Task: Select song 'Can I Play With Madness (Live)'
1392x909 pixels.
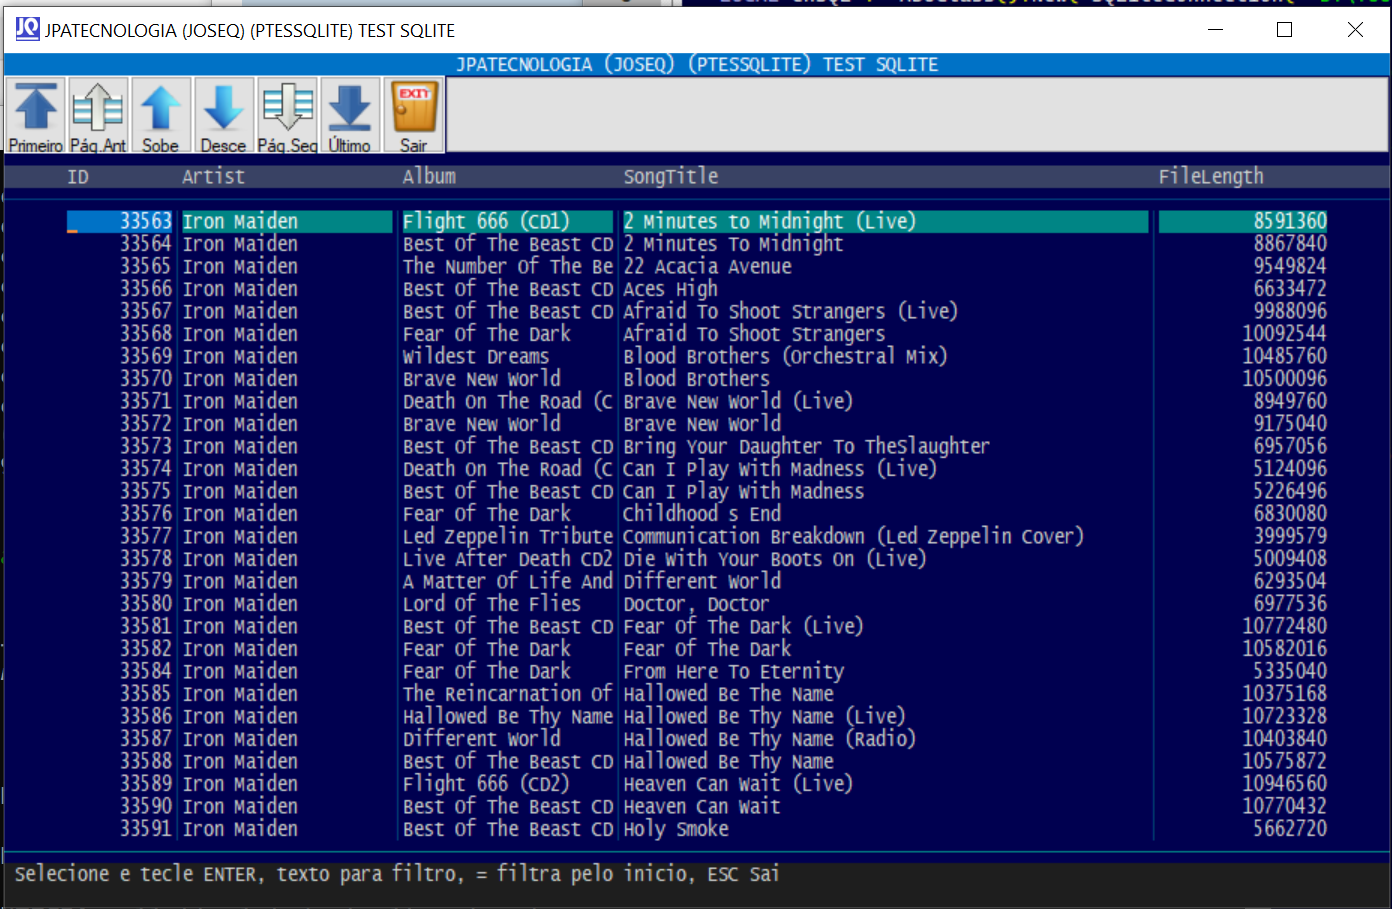Action: (780, 469)
